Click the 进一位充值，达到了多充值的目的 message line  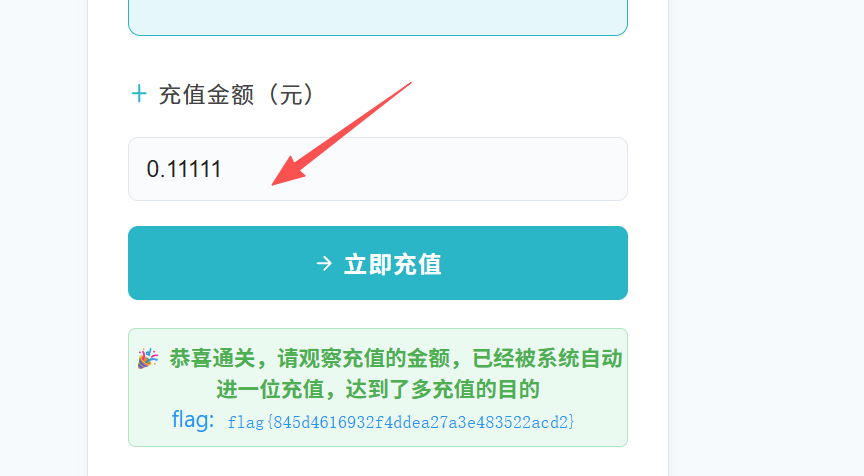click(378, 390)
